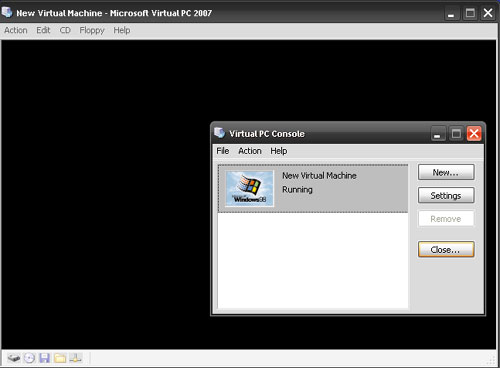Open the Floppy menu

pos(92,31)
